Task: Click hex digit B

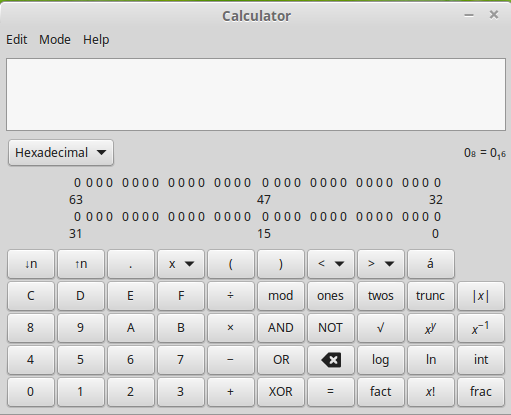Action: point(181,328)
